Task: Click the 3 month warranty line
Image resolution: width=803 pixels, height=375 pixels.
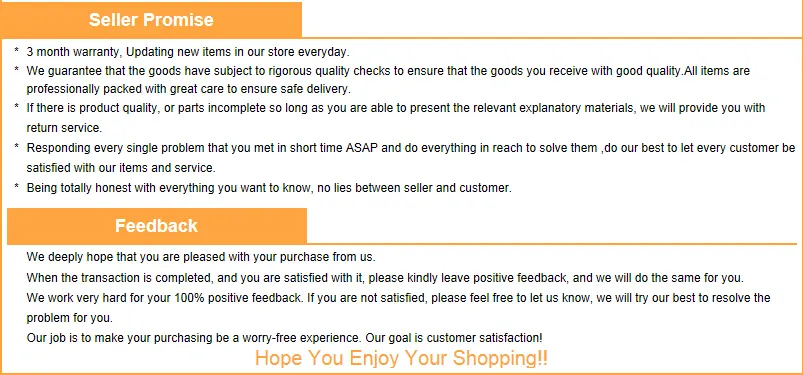Action: pyautogui.click(x=188, y=52)
